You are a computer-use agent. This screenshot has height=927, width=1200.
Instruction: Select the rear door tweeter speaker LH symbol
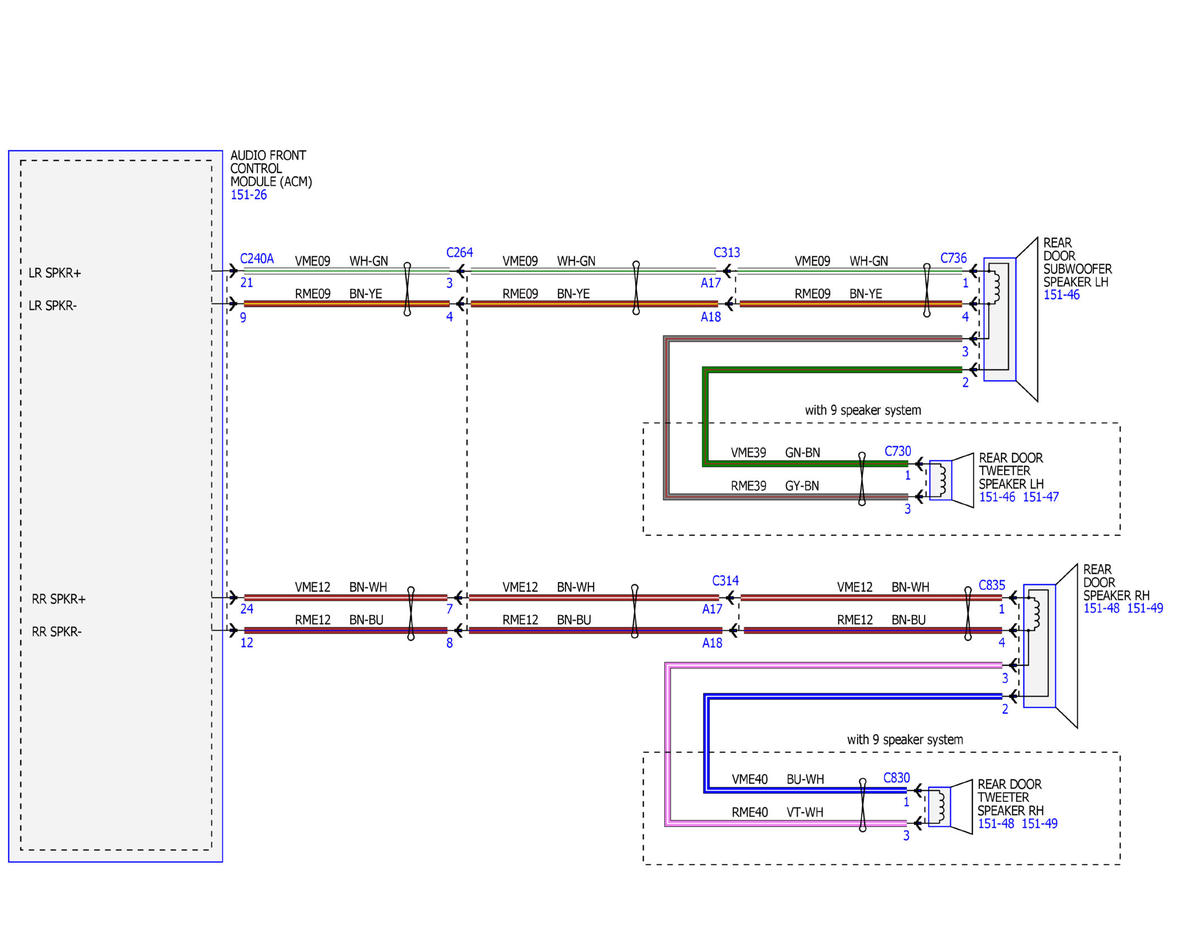[951, 478]
